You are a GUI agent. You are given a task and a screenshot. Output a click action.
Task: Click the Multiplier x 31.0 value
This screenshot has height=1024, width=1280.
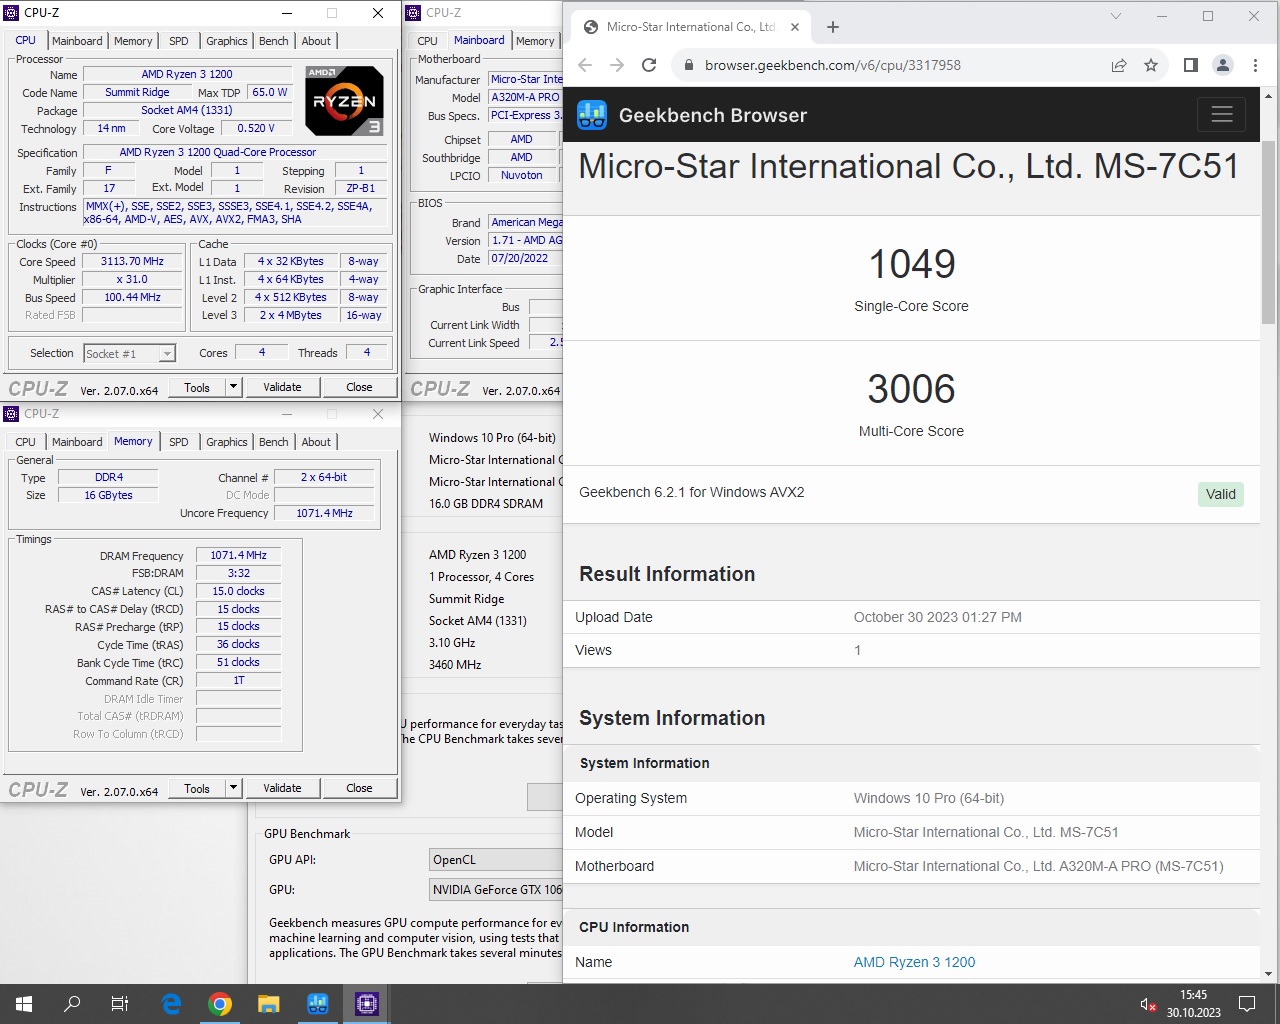(132, 280)
